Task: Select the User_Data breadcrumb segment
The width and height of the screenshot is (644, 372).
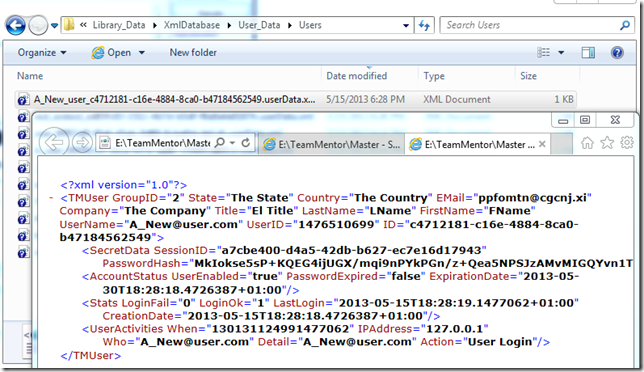Action: pos(259,25)
